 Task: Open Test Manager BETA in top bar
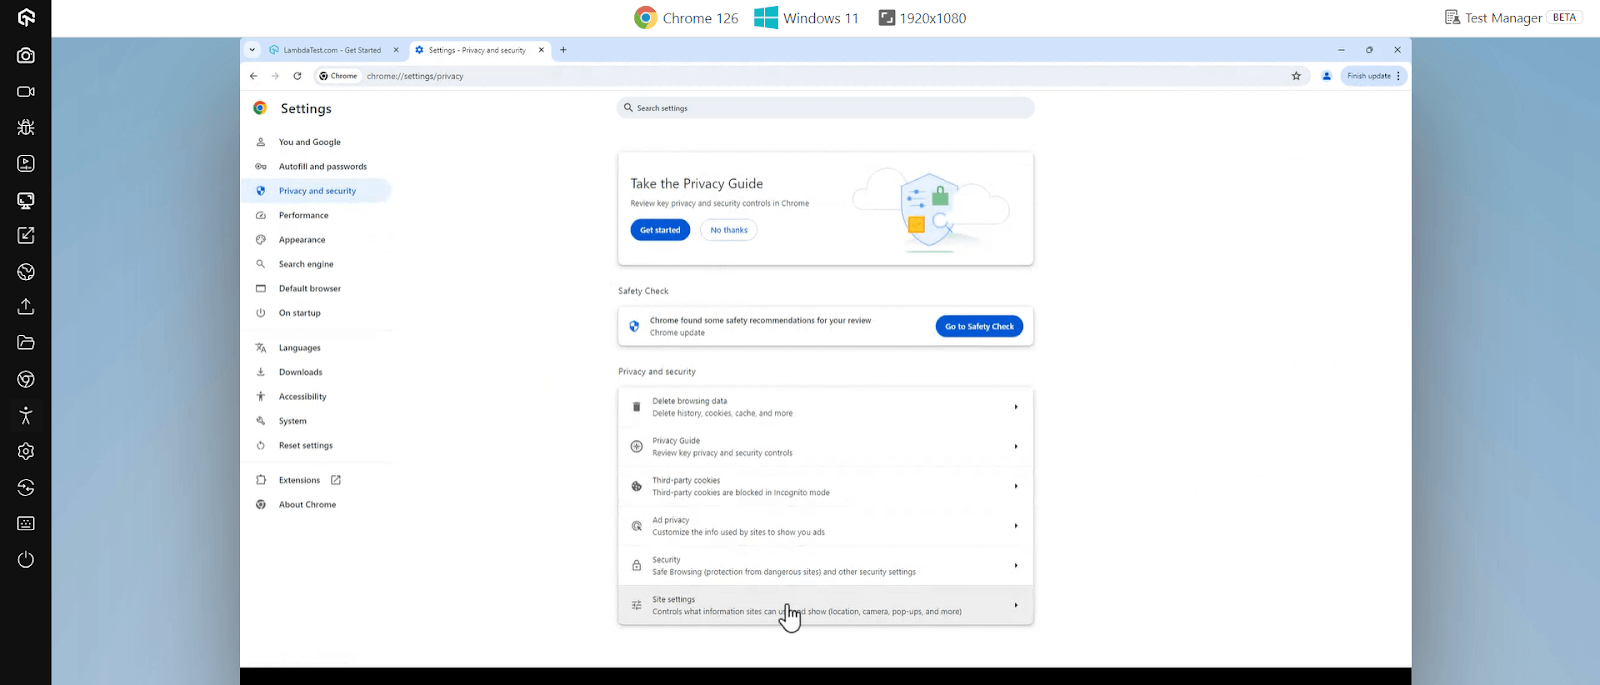1513,18
